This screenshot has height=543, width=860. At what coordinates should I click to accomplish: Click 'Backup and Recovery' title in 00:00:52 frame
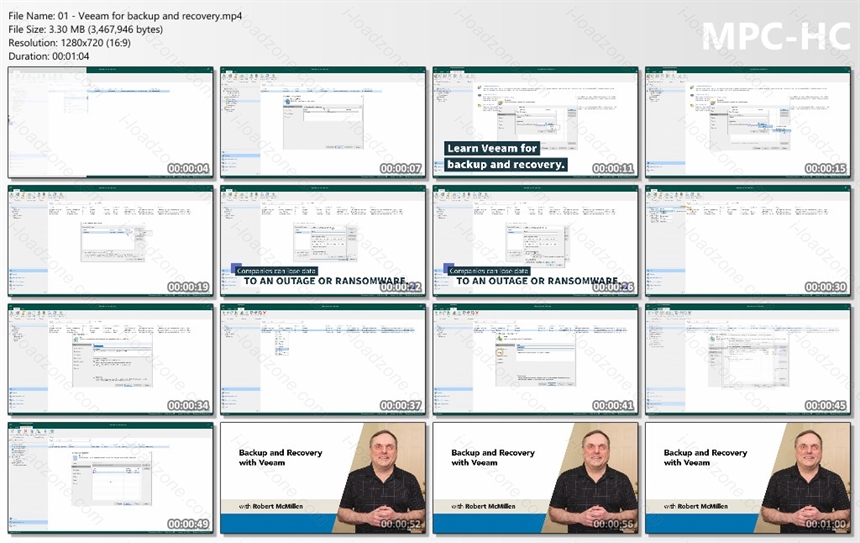coord(281,452)
